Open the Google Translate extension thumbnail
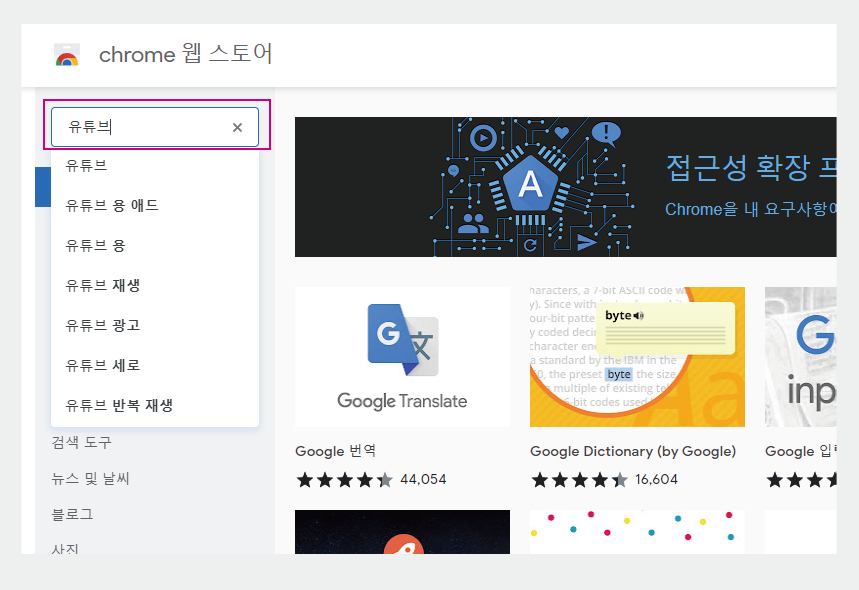 (402, 357)
